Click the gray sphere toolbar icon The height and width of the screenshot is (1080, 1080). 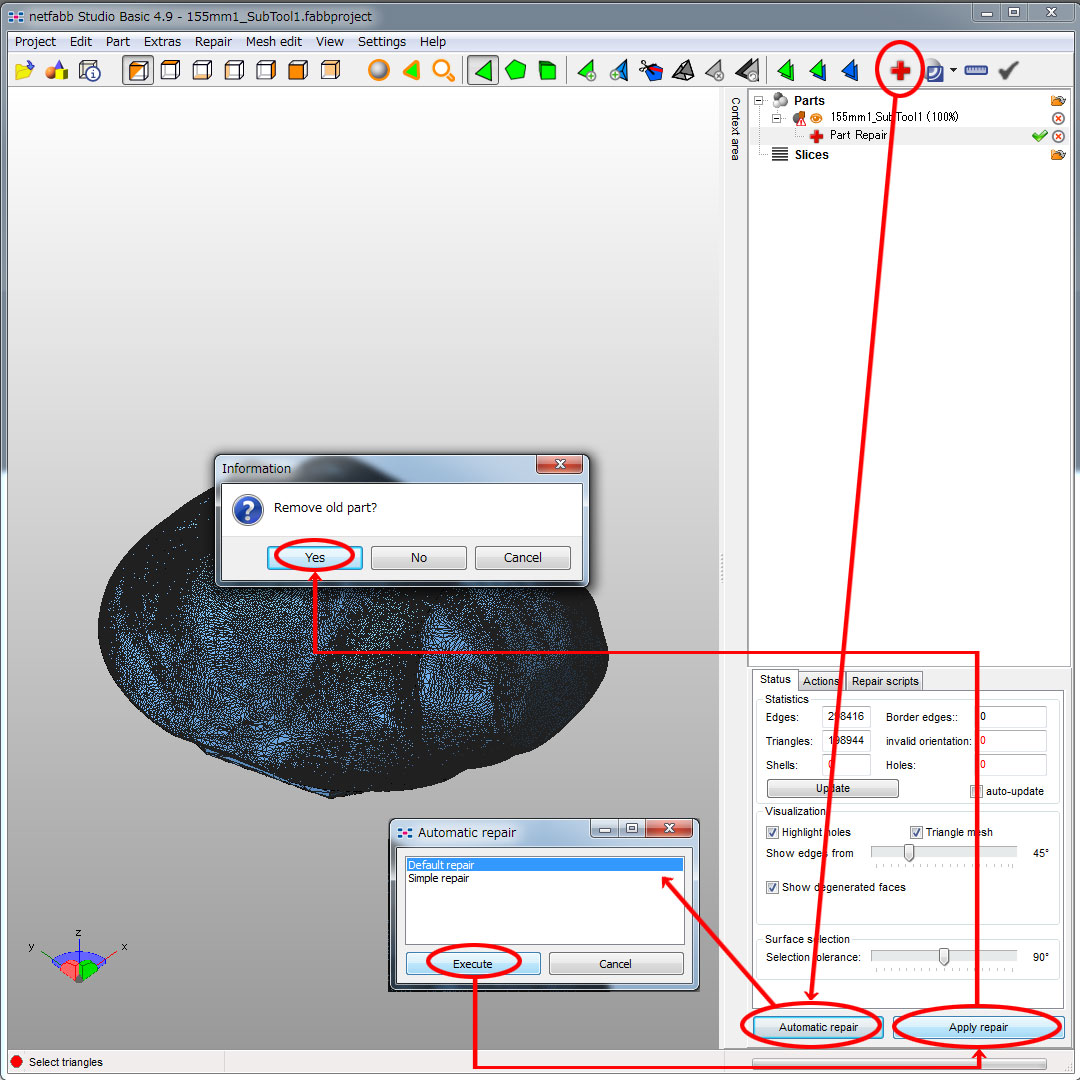pos(379,70)
